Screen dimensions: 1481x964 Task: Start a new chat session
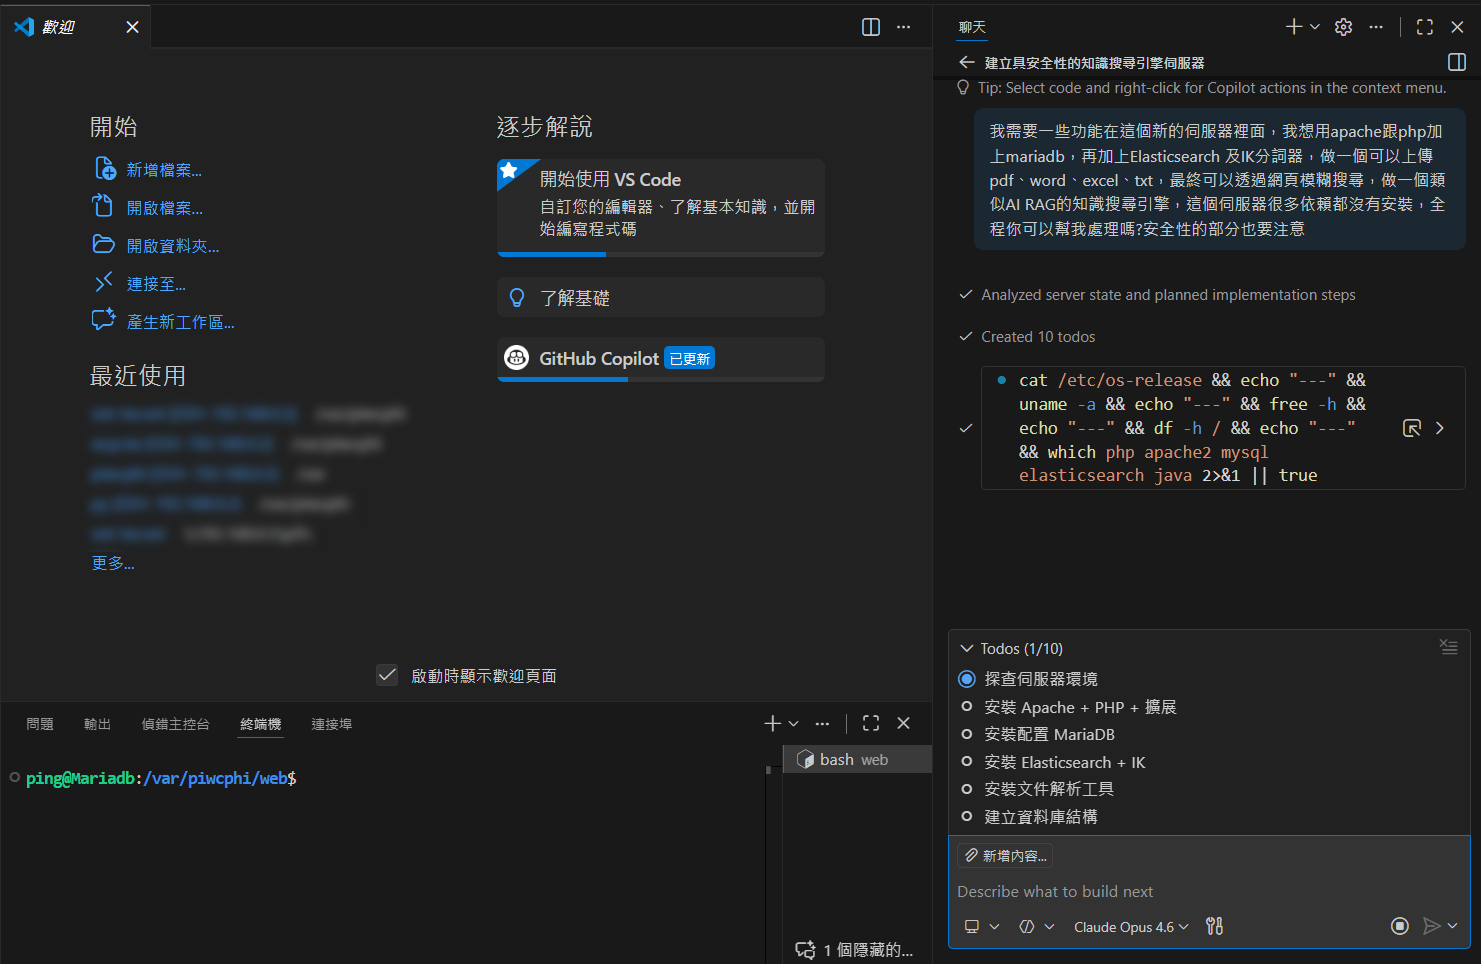click(1292, 27)
